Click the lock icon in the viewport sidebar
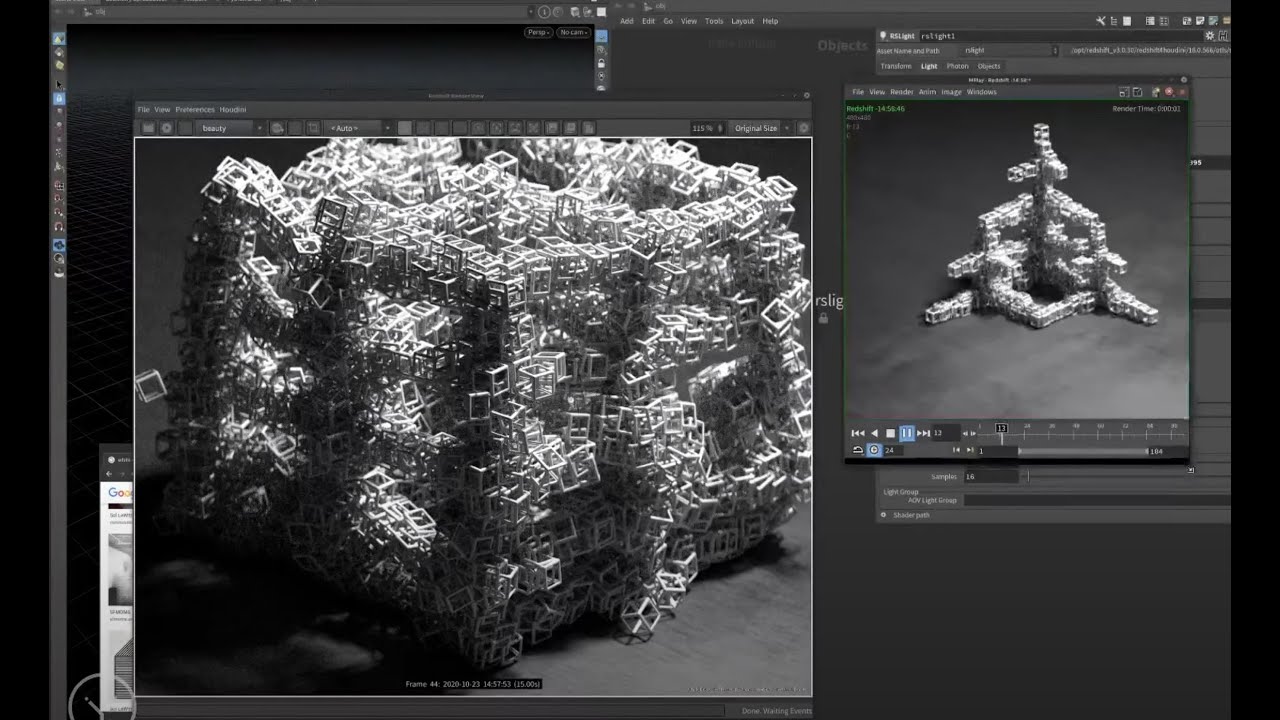The width and height of the screenshot is (1280, 720). [601, 63]
